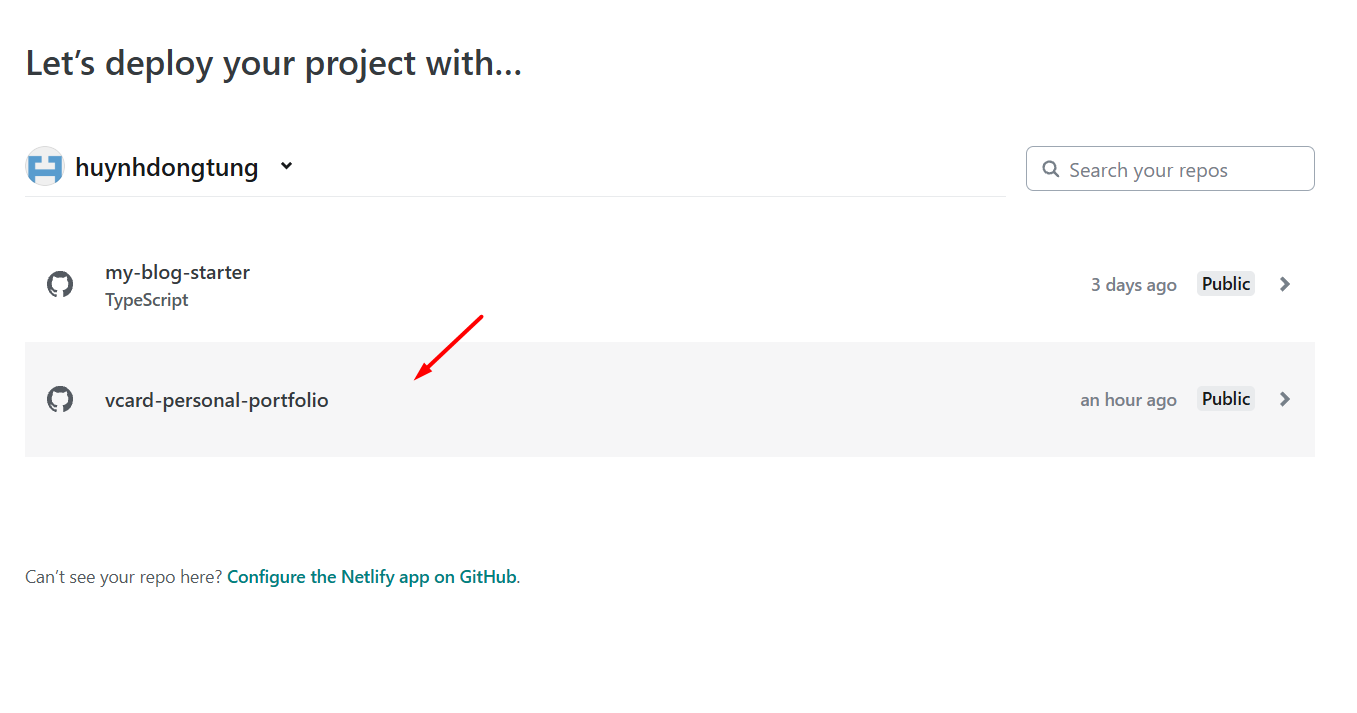1357x713 pixels.
Task: Click the chevron arrow on my-blog-starter row
Action: 1285,284
